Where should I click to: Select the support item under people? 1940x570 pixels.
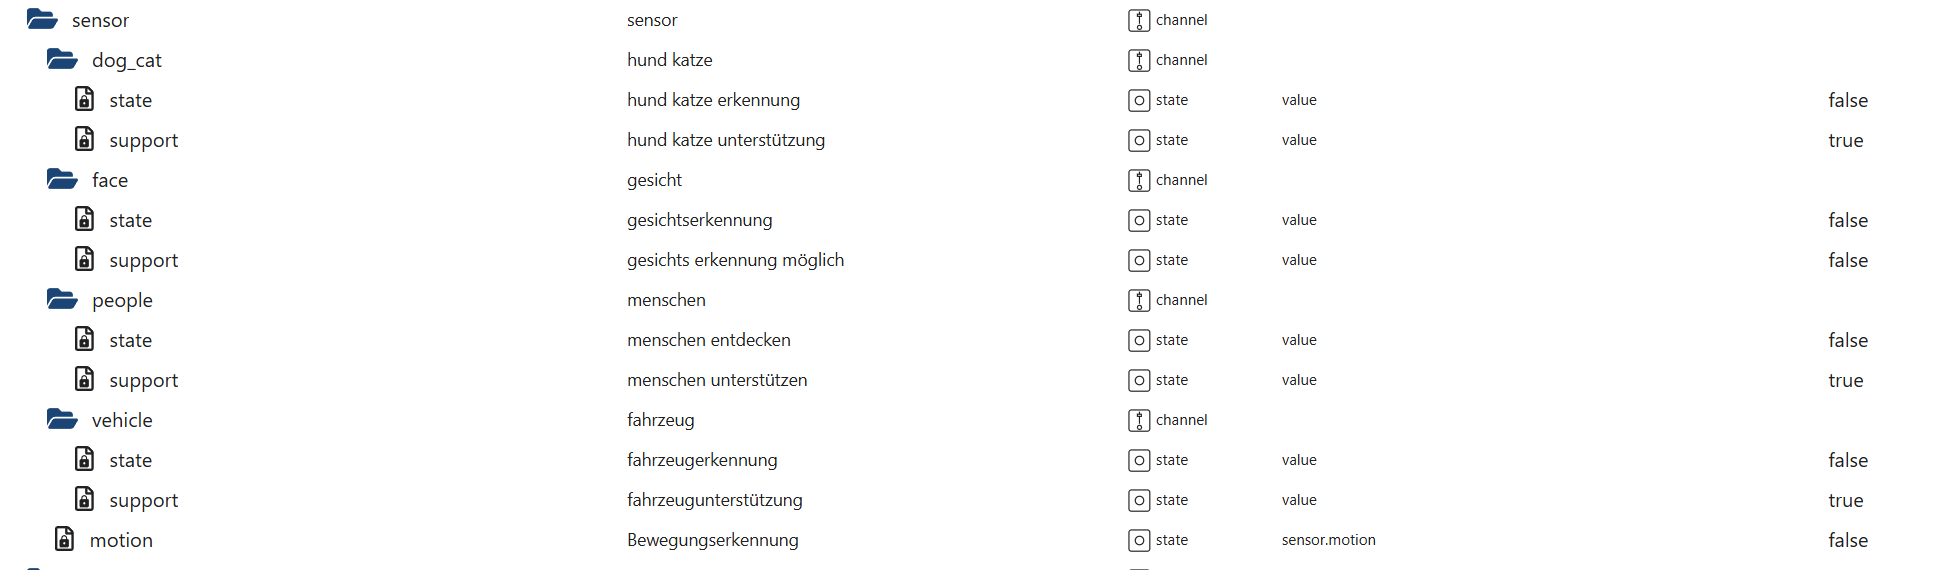tap(144, 381)
